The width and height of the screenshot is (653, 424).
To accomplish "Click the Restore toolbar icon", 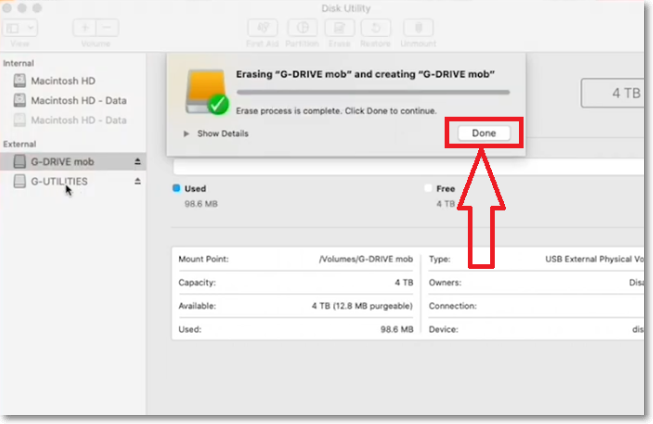I will click(376, 28).
